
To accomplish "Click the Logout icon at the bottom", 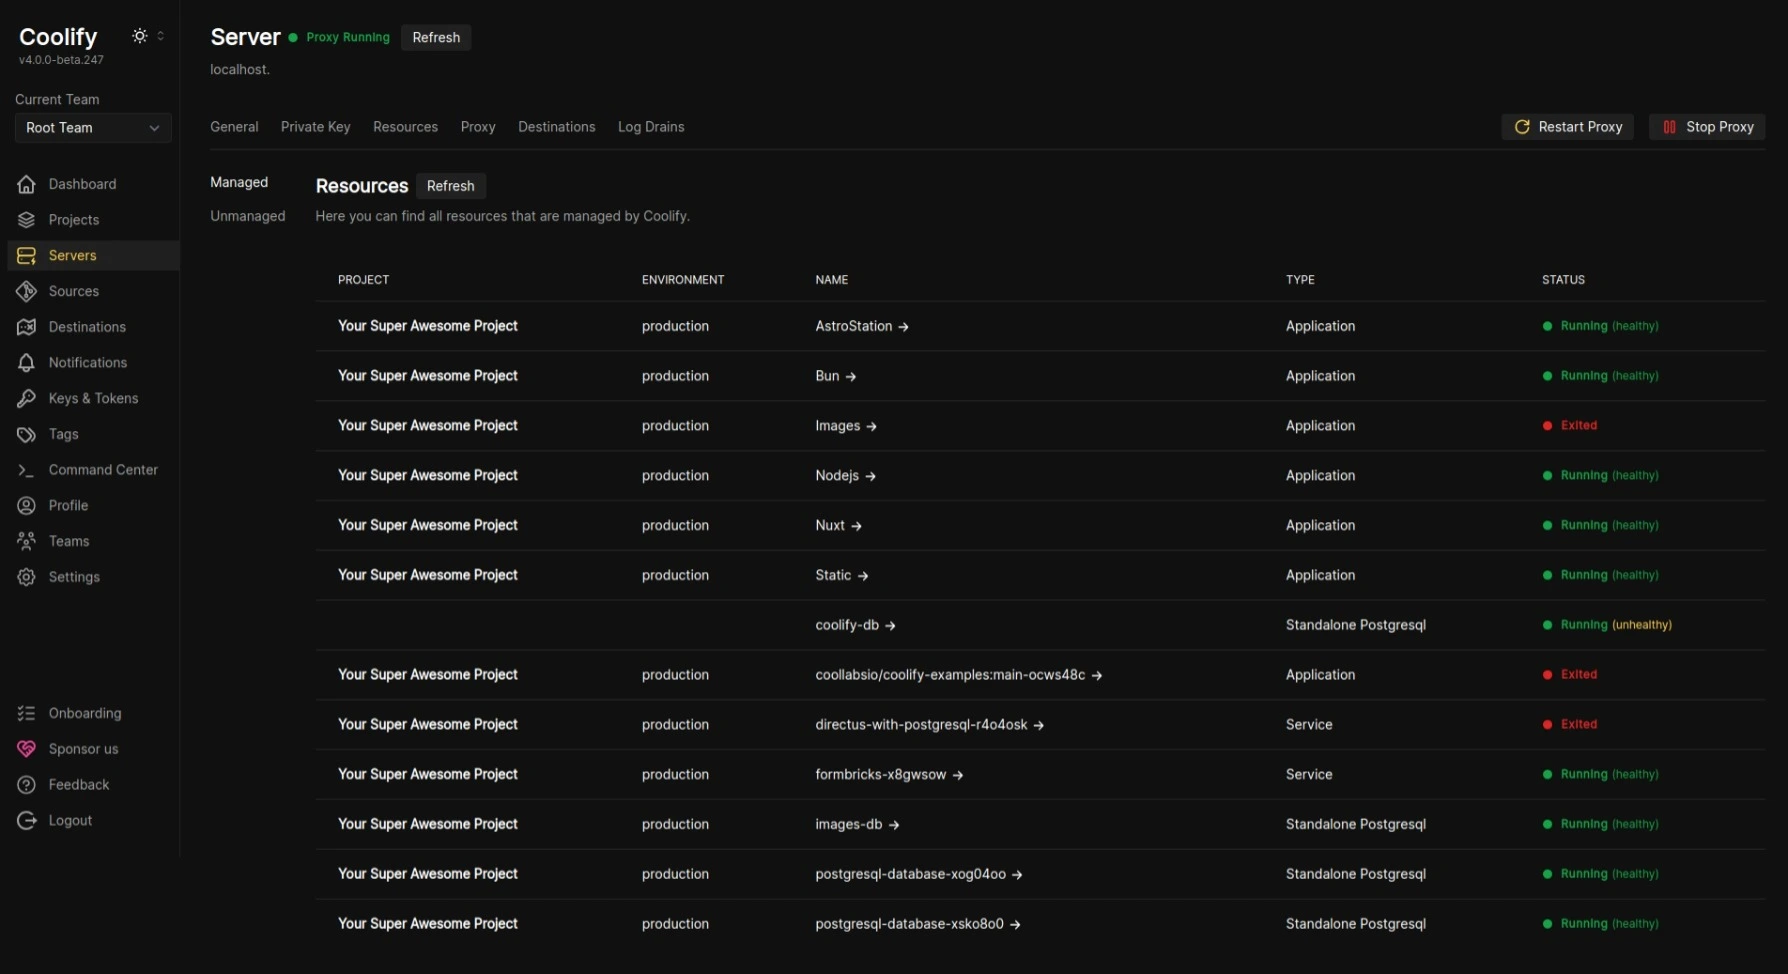I will click(x=25, y=820).
